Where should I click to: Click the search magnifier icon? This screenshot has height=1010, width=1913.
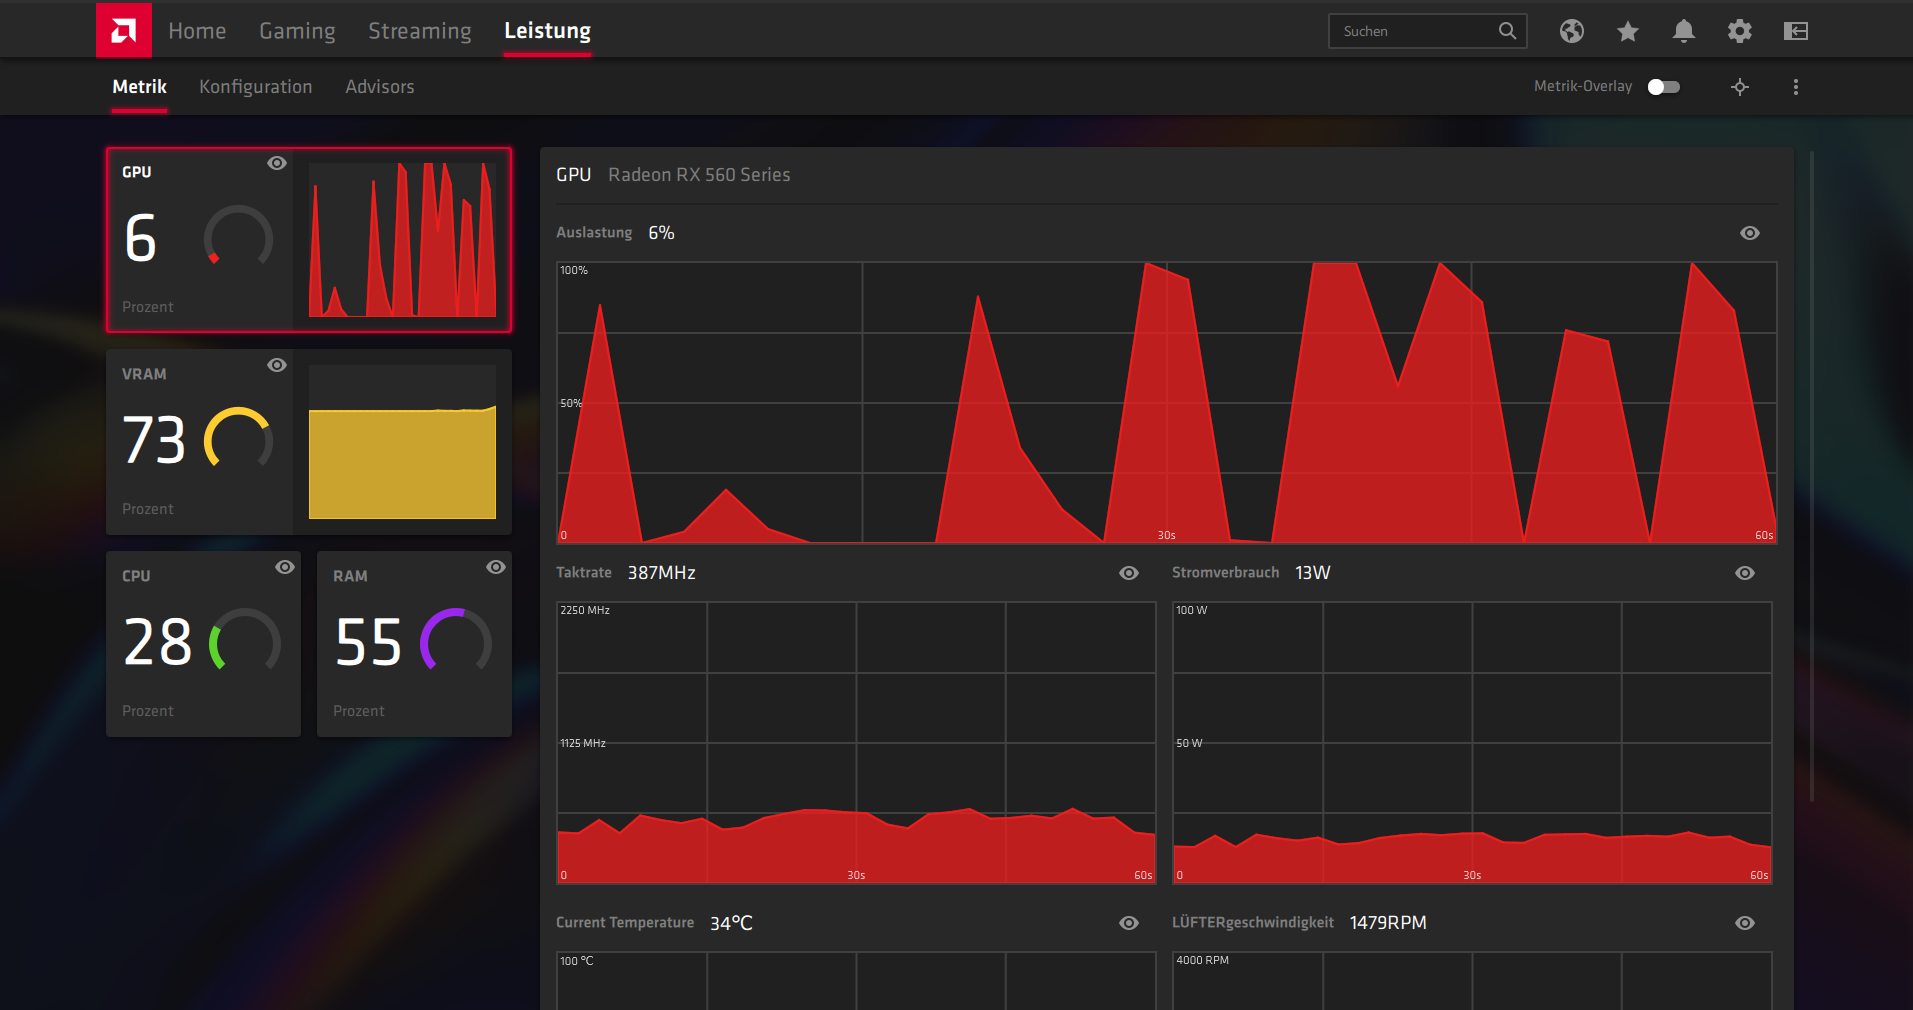pyautogui.click(x=1507, y=31)
